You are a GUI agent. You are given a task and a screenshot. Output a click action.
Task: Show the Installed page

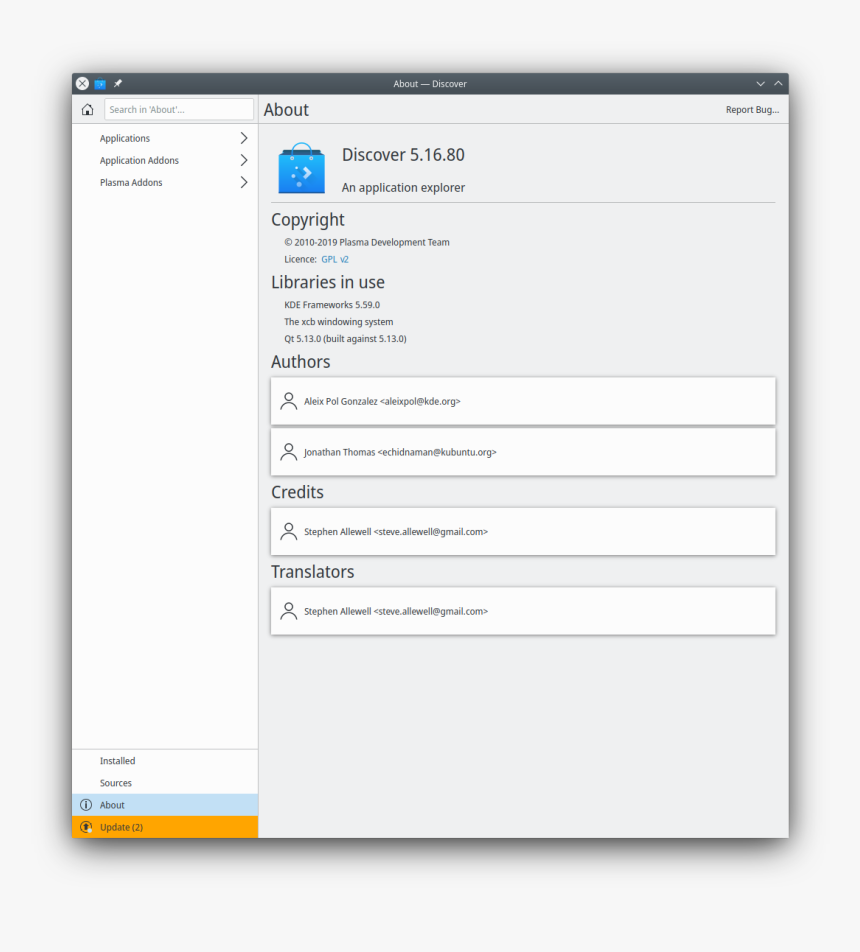165,761
